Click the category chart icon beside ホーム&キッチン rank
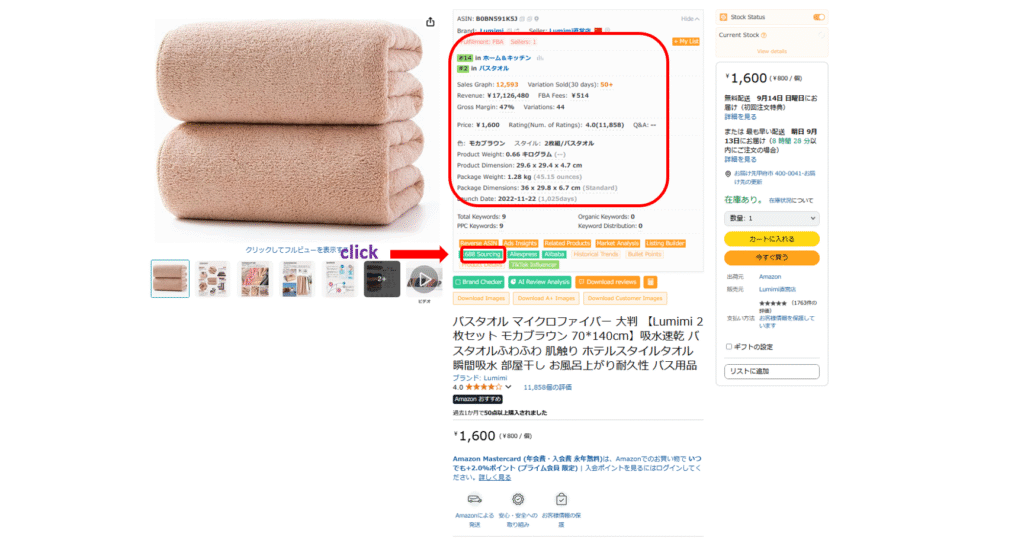 [x=540, y=58]
